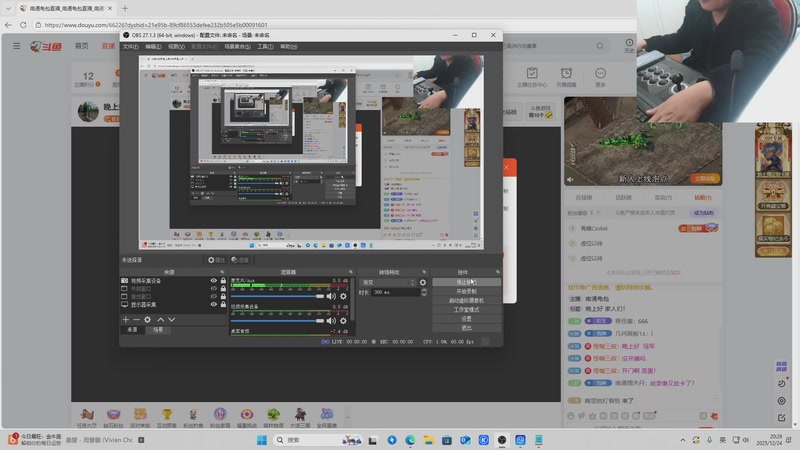Screen dimensions: 800x450
Task: Reload the browser page
Action: click(23, 24)
